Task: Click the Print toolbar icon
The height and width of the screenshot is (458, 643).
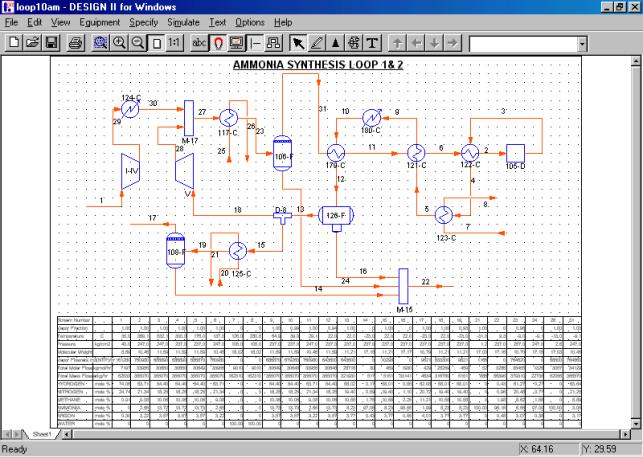Action: coord(74,44)
